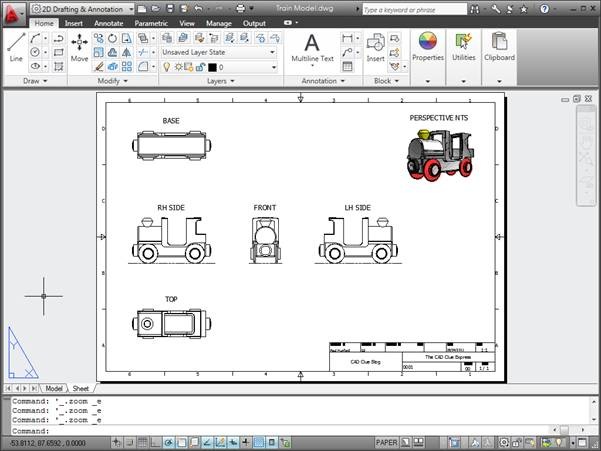Open the Utilities panel
Viewport: 601px width, 451px height.
pyautogui.click(x=464, y=46)
